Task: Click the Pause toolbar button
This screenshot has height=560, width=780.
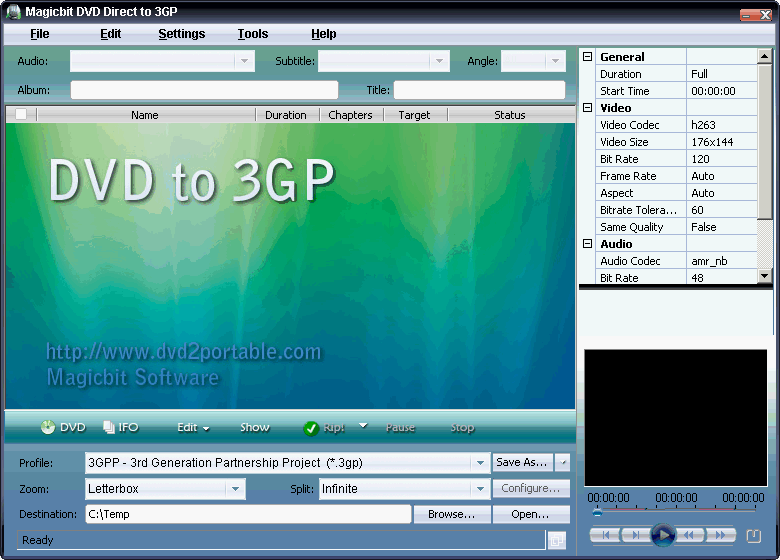Action: click(x=400, y=428)
